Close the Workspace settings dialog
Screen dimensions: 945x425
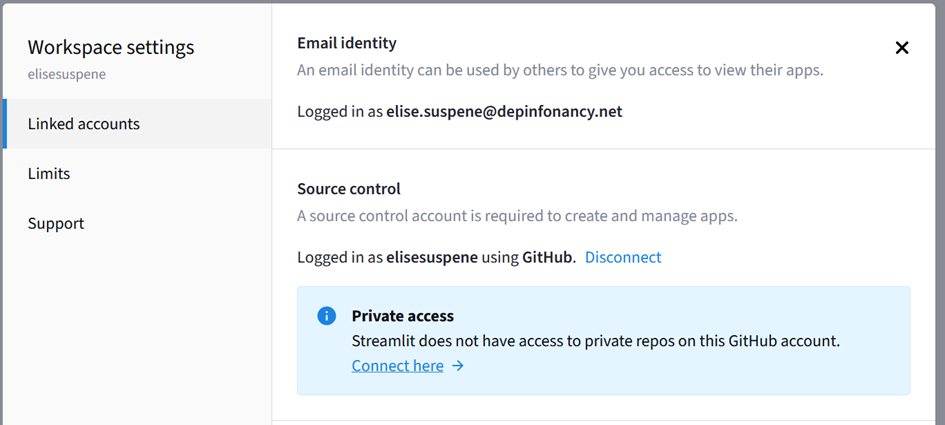click(902, 48)
